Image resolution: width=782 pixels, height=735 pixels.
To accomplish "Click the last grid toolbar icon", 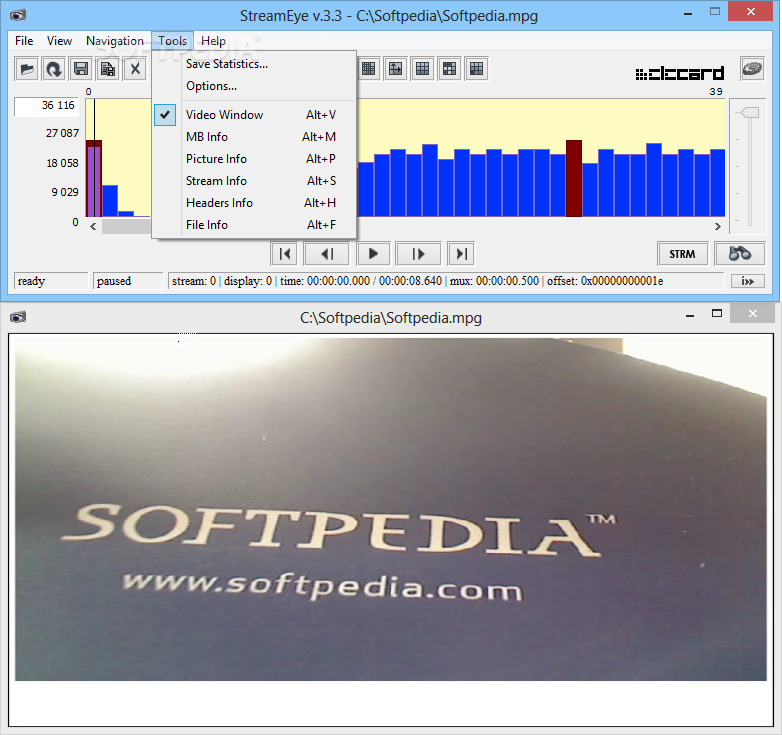I will point(476,69).
